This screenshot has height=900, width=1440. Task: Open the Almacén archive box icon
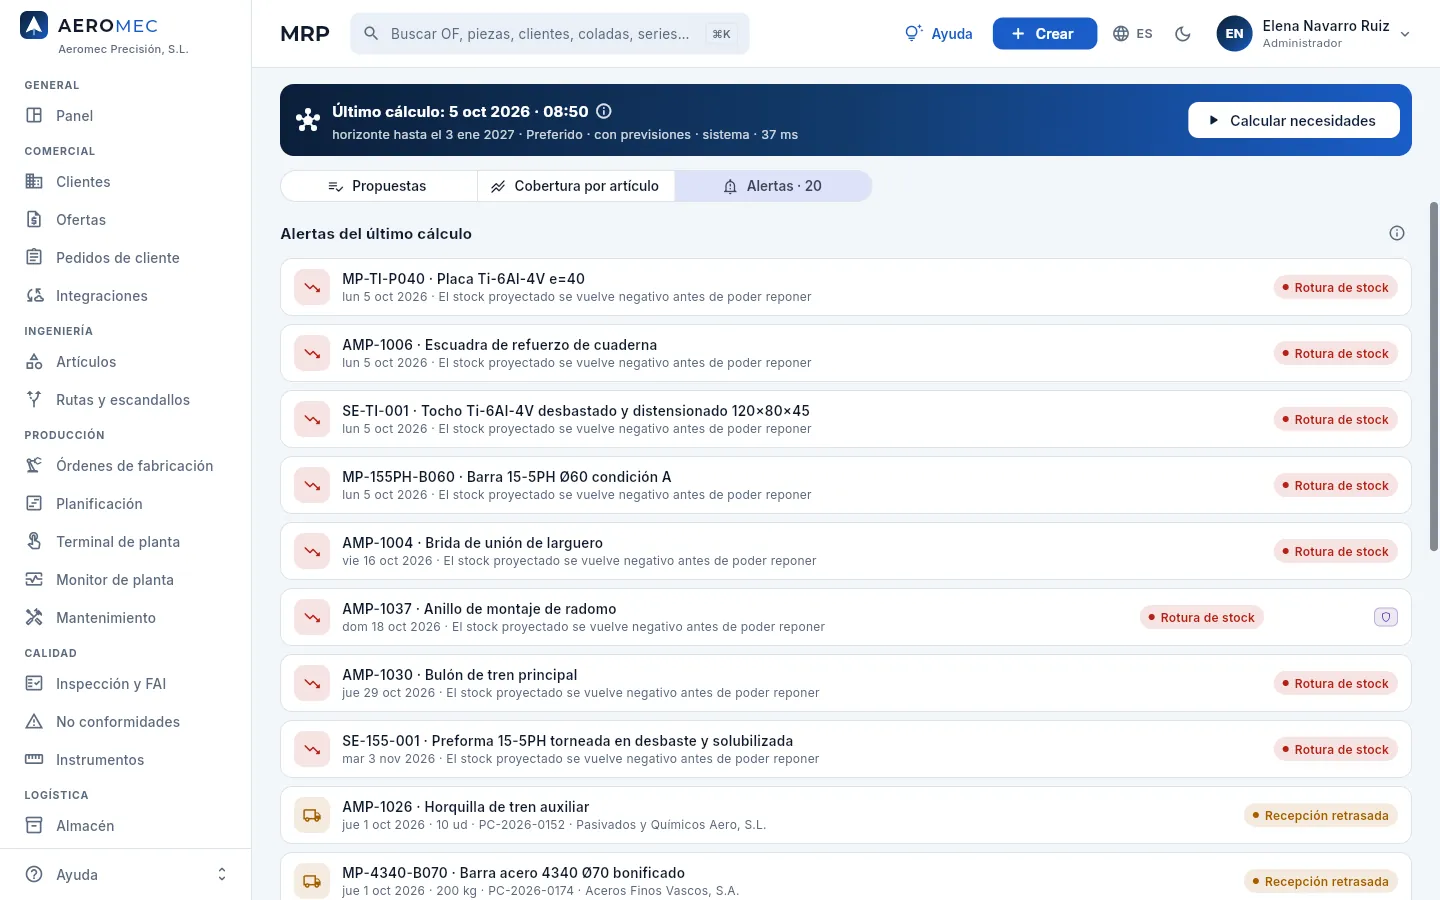click(34, 825)
